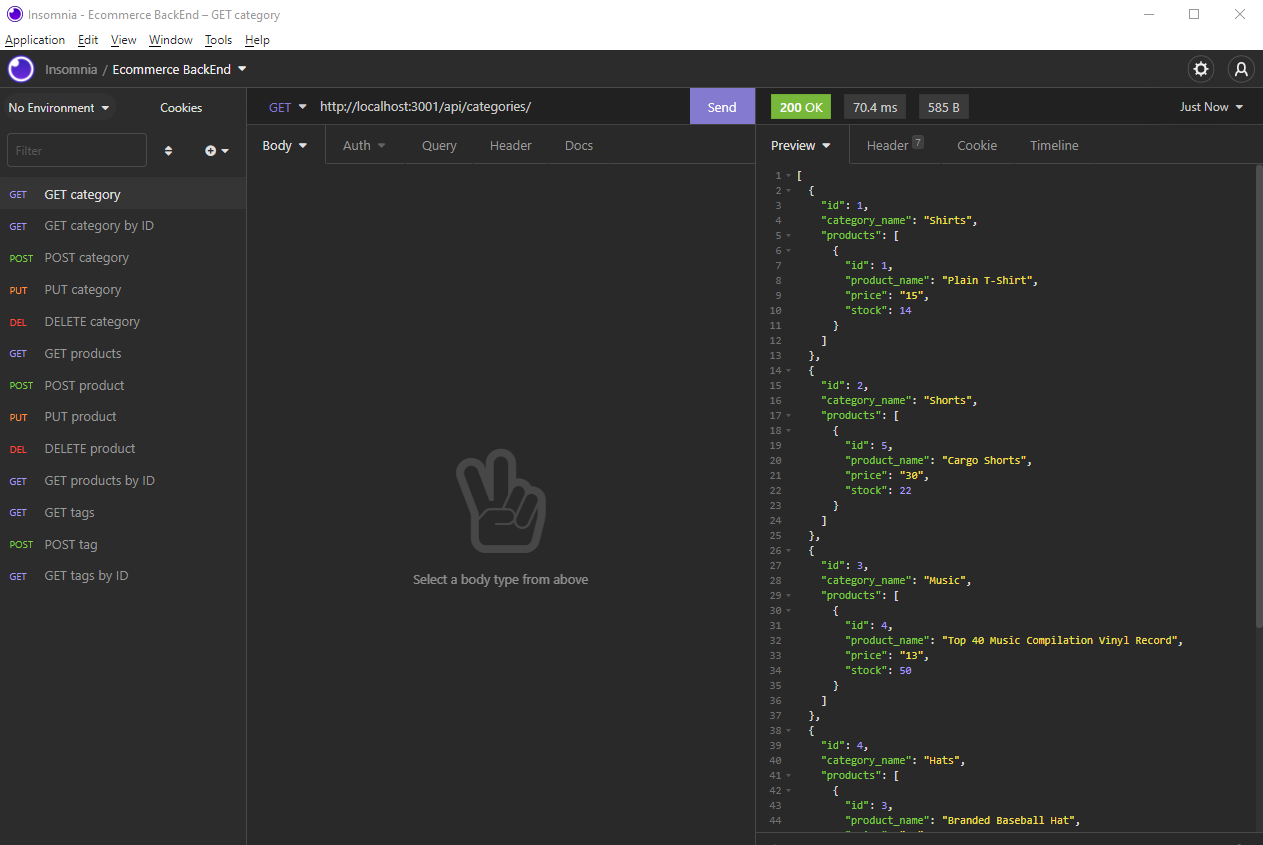
Task: Open the Cookies manager
Action: [181, 107]
